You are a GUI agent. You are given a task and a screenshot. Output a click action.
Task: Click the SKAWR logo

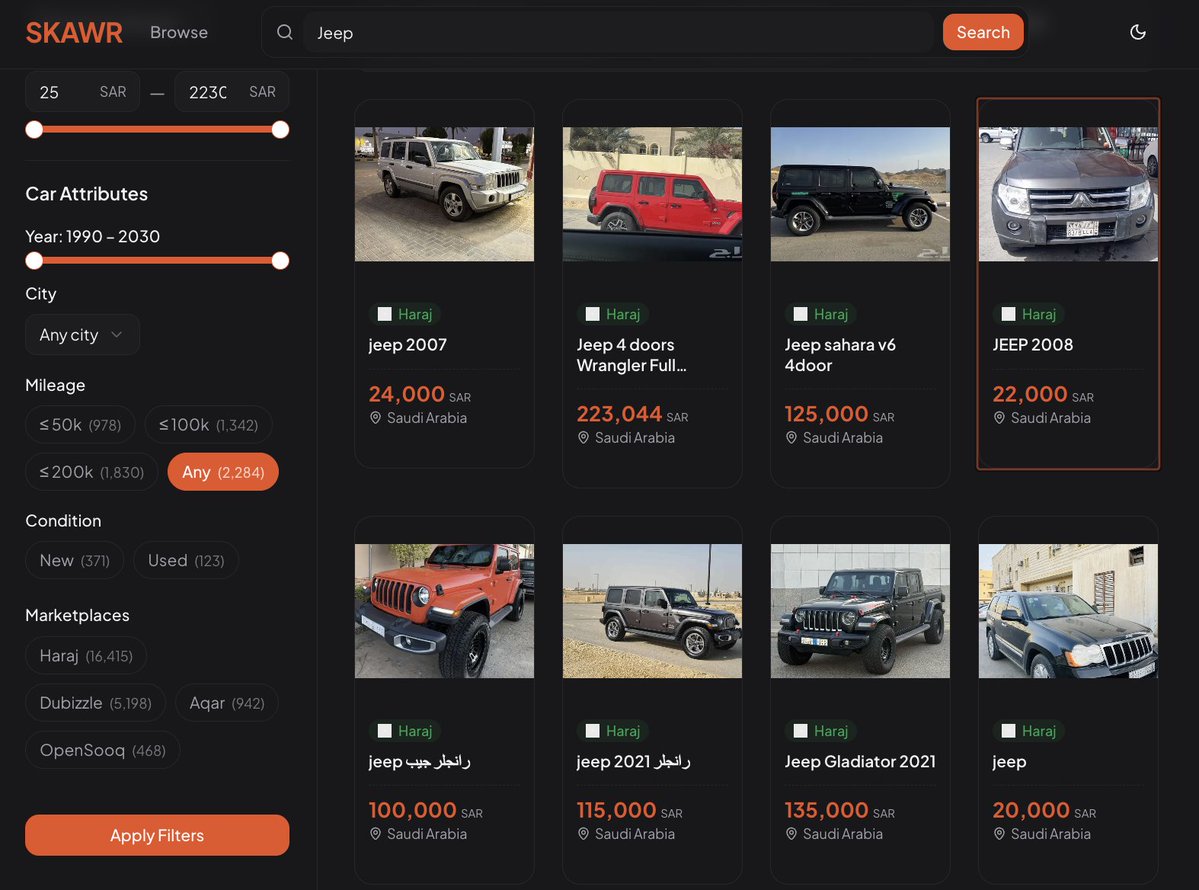point(73,33)
